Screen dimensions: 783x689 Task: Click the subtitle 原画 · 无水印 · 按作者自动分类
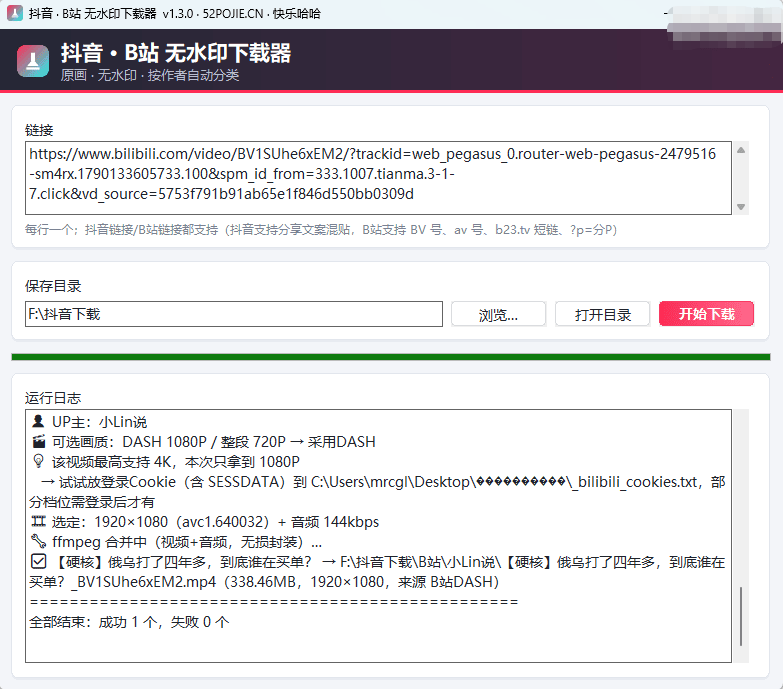[150, 75]
